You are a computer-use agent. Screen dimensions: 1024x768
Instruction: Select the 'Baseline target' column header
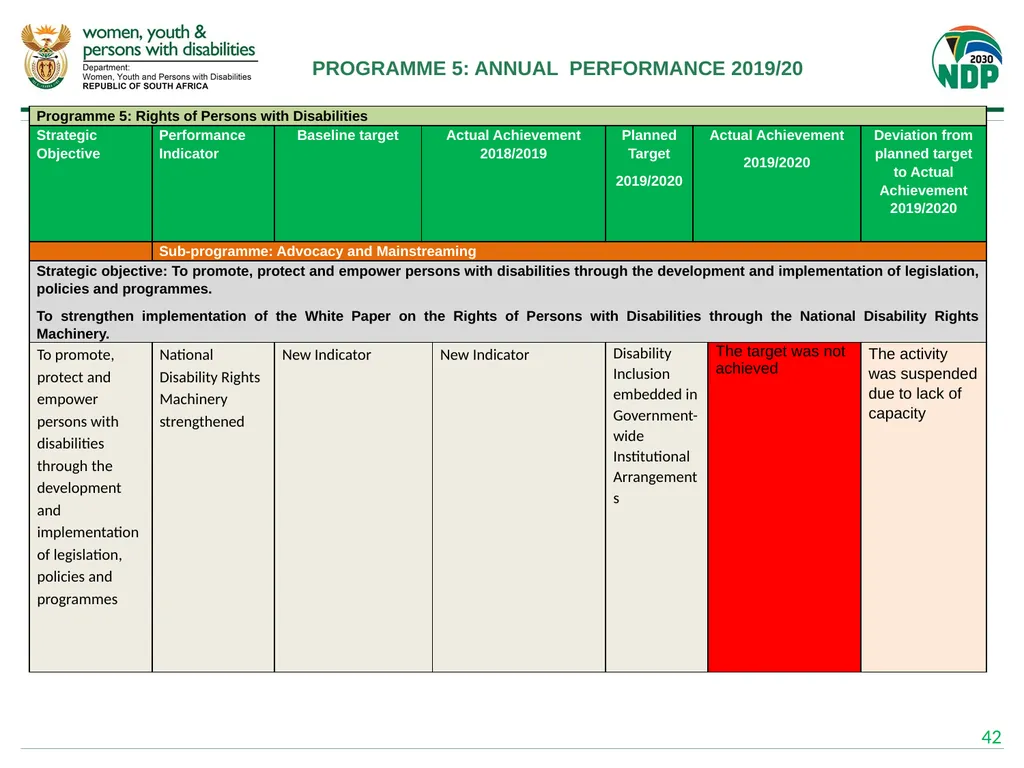click(x=348, y=184)
